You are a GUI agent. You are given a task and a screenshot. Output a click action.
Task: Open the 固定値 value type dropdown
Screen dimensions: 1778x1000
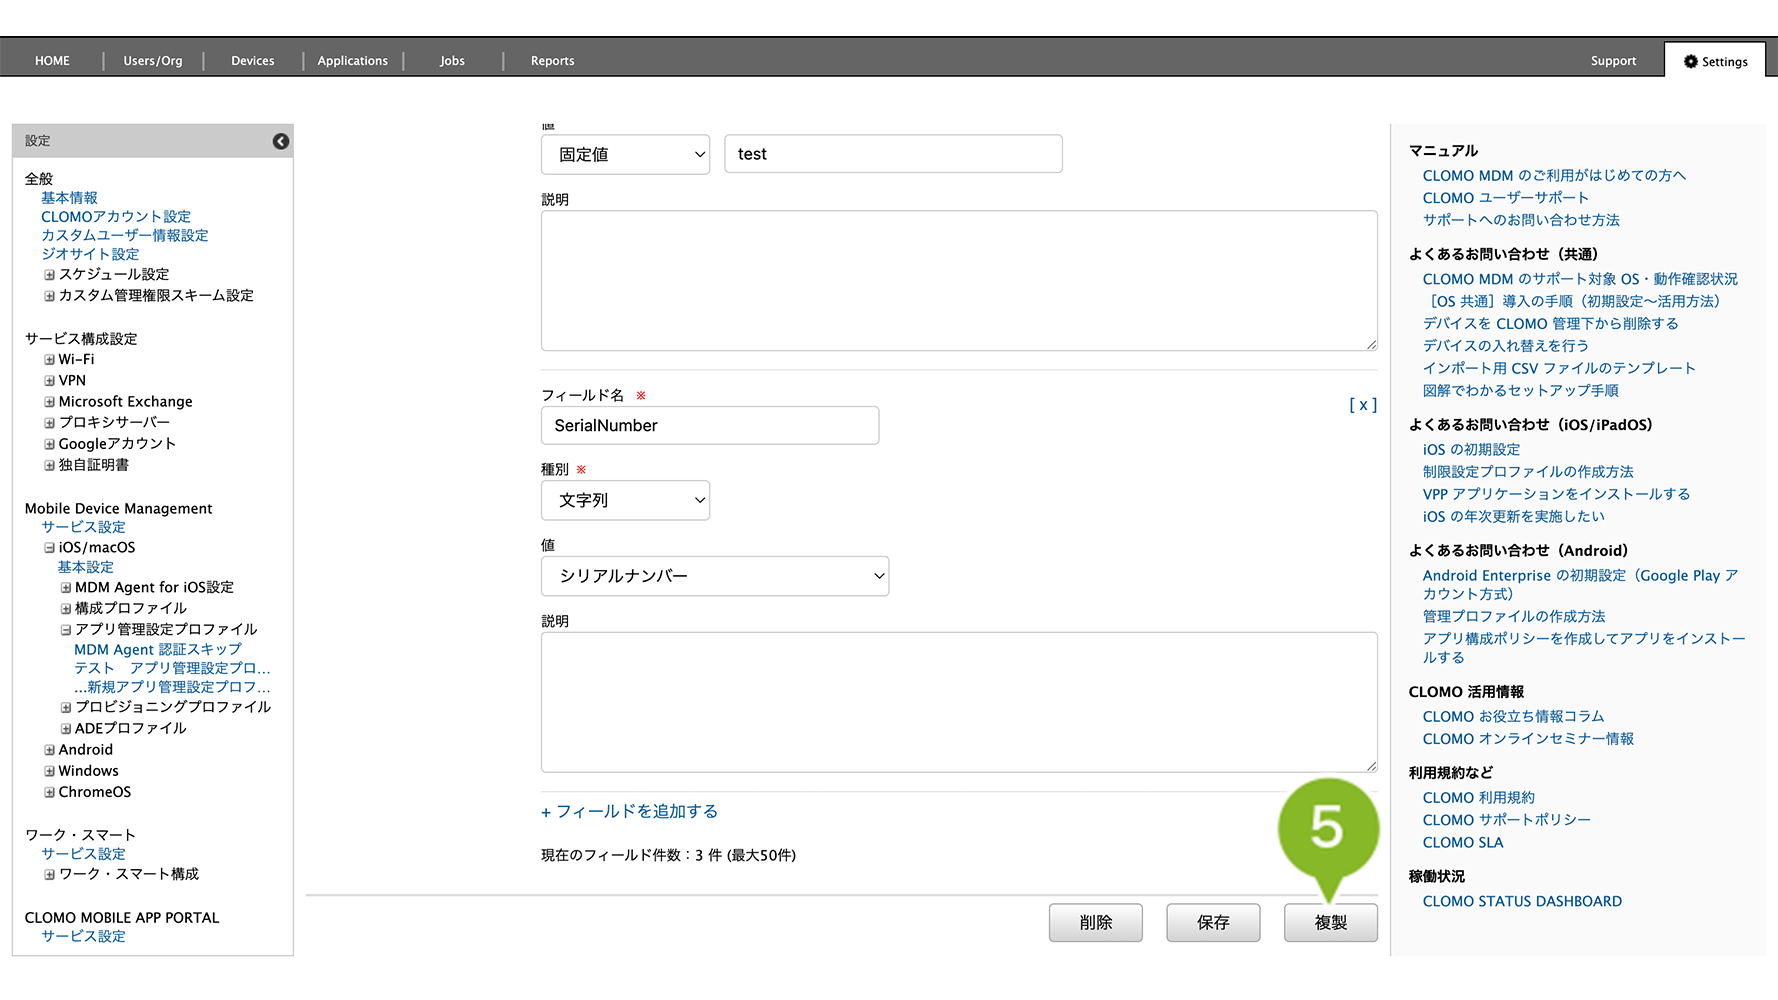pyautogui.click(x=625, y=155)
